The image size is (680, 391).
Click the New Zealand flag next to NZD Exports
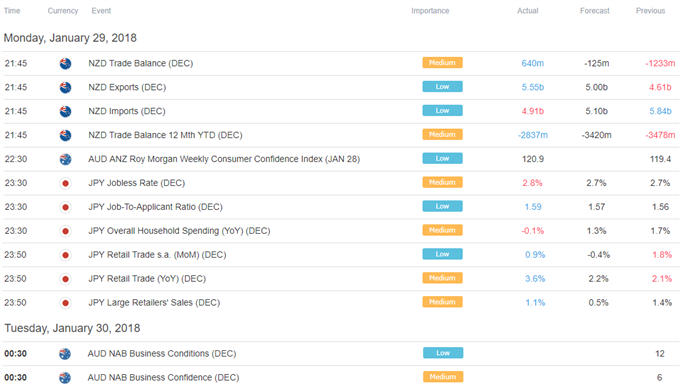pos(65,87)
